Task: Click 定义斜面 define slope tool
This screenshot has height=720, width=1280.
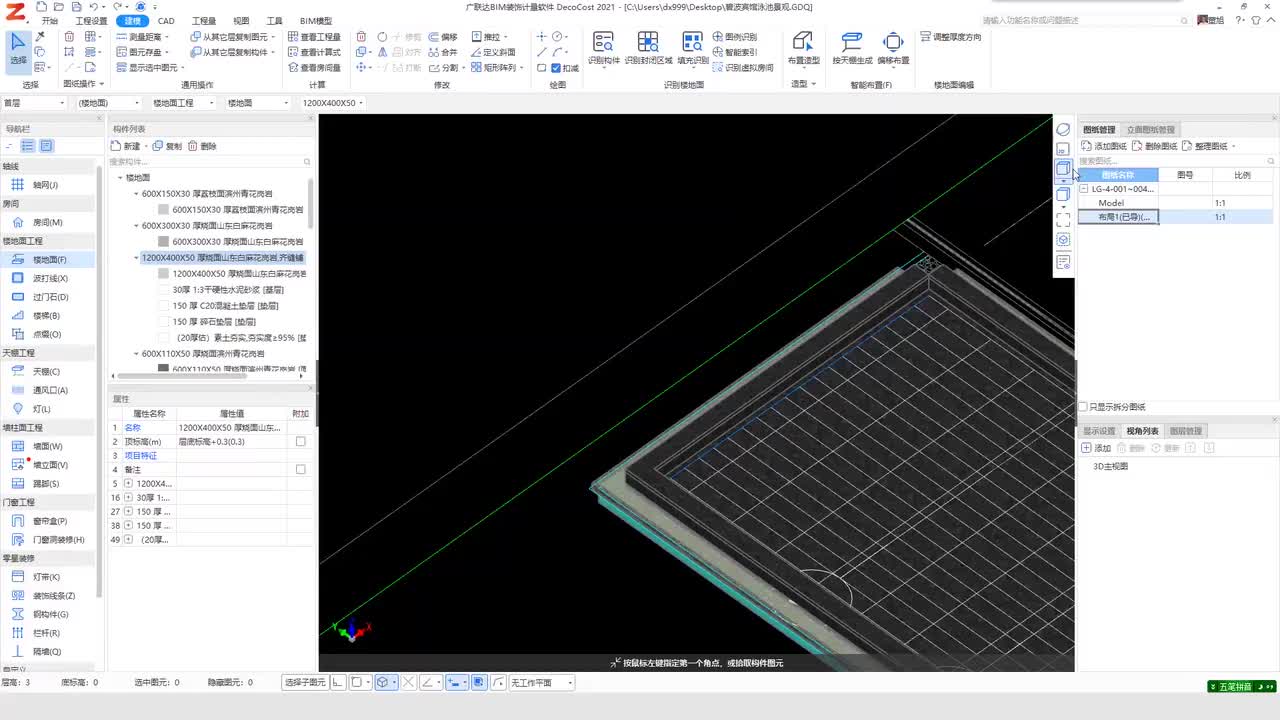Action: [x=492, y=52]
